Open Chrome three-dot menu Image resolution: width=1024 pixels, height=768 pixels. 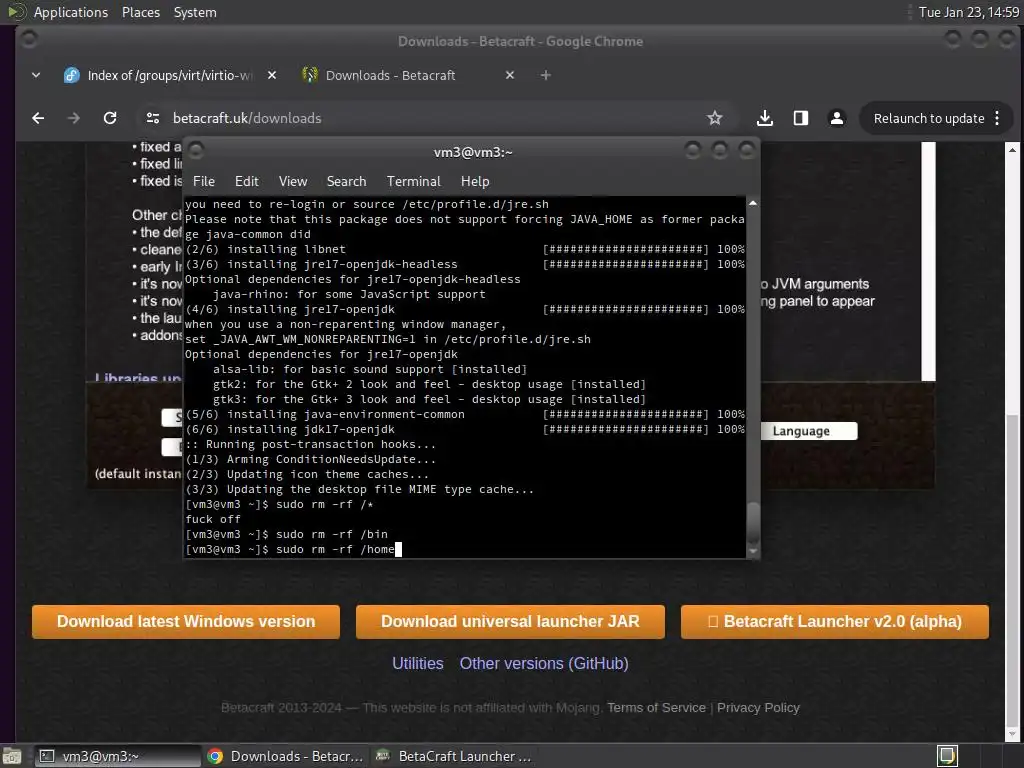click(x=997, y=118)
